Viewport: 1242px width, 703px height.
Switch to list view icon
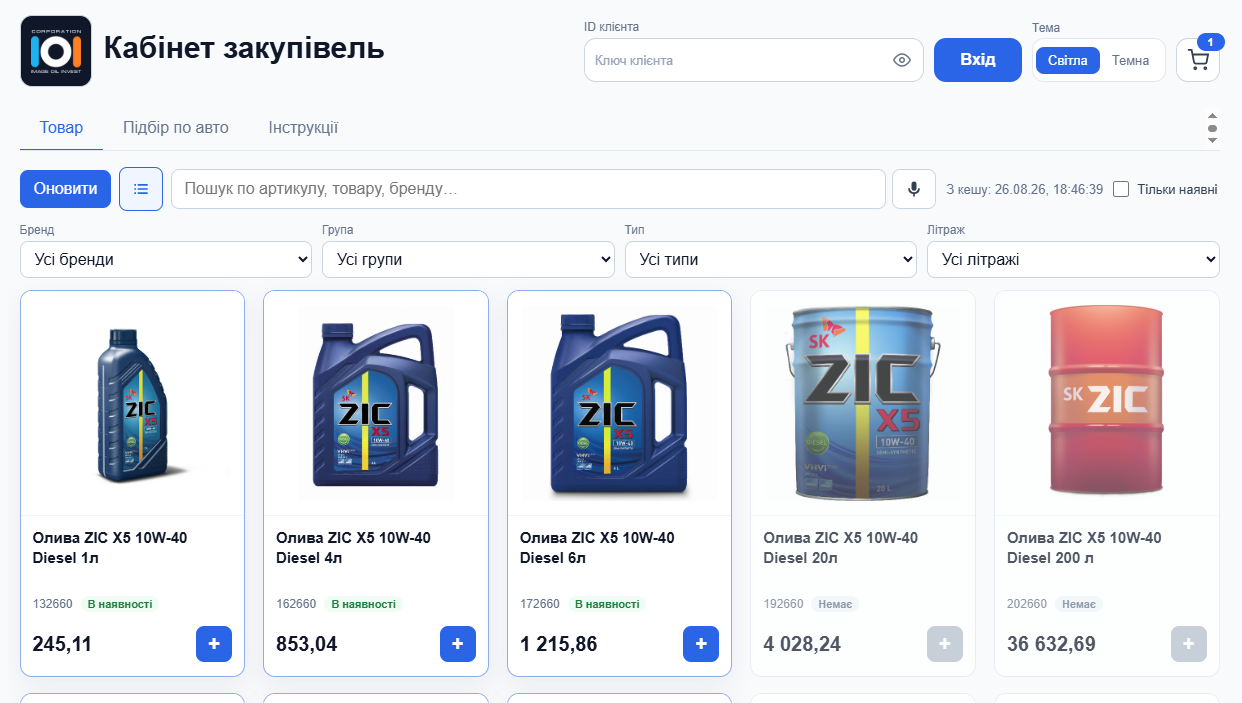click(141, 189)
